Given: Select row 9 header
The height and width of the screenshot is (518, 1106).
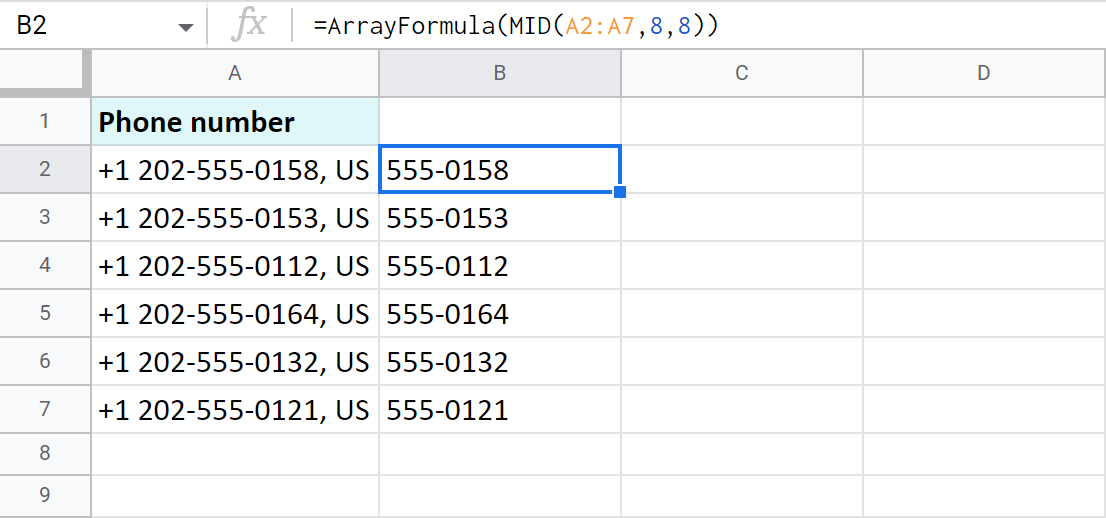Looking at the screenshot, I should tap(45, 495).
